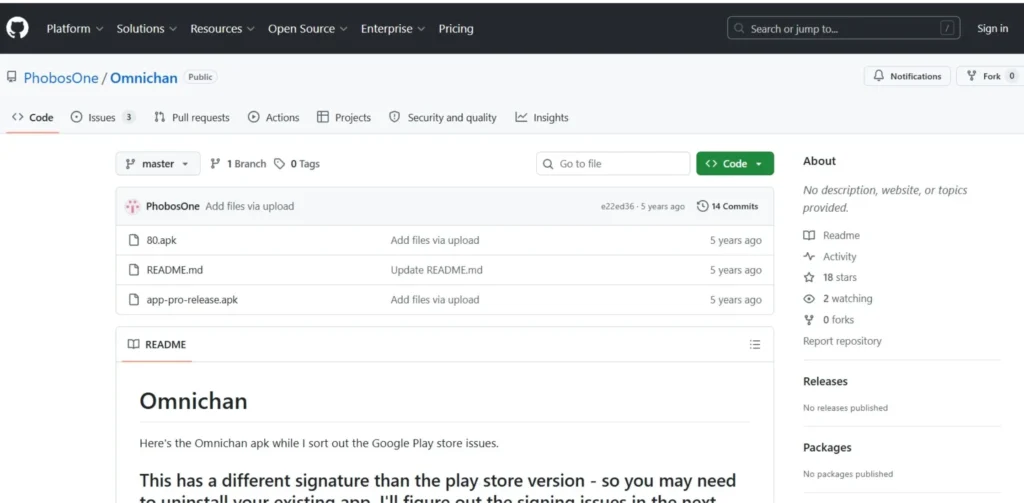Switch to the Issues tab
This screenshot has width=1024, height=503.
pos(103,118)
